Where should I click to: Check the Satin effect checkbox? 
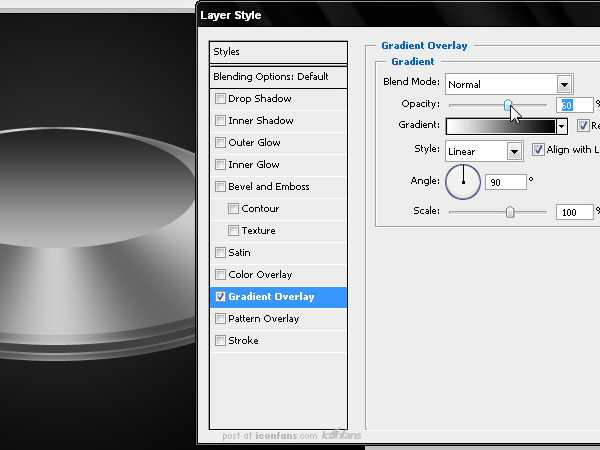point(220,253)
